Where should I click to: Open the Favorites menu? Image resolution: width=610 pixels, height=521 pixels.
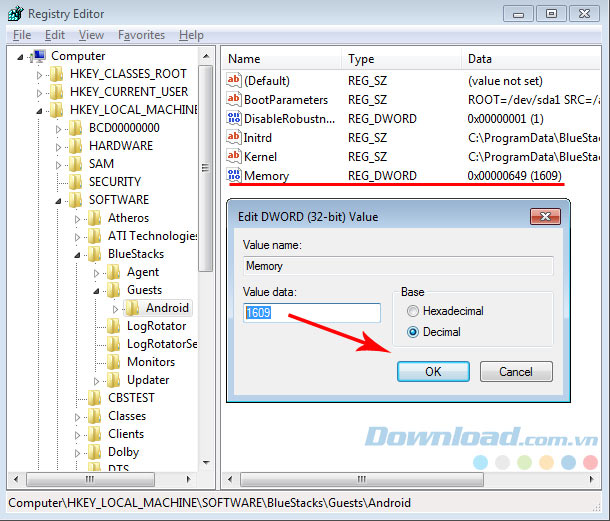(x=141, y=35)
